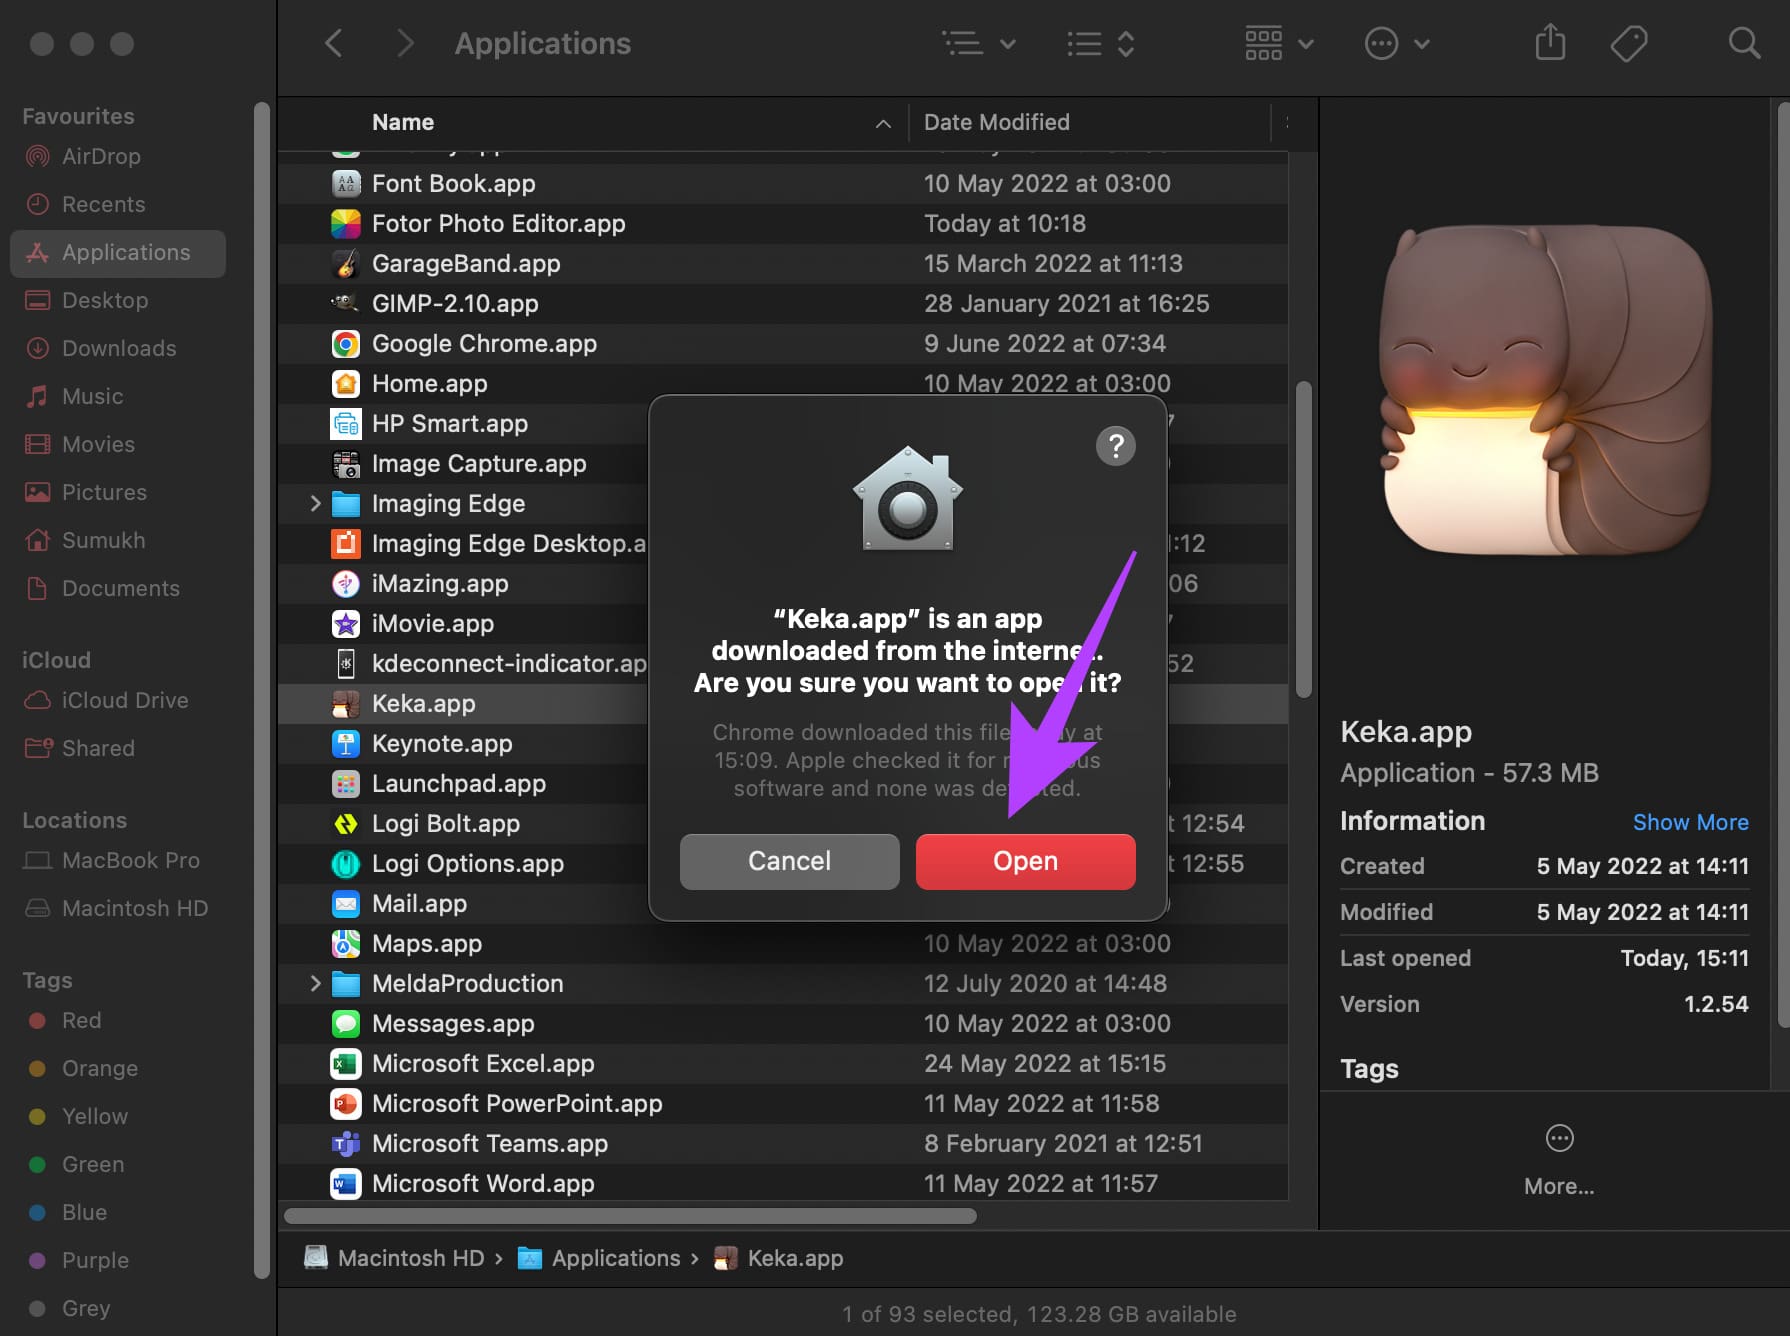
Task: Select Microsoft Excel.app row
Action: (x=783, y=1063)
